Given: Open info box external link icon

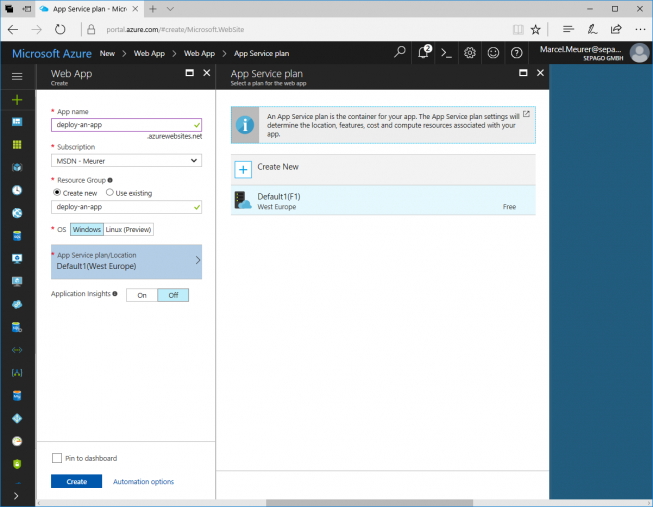Looking at the screenshot, I should pyautogui.click(x=526, y=114).
